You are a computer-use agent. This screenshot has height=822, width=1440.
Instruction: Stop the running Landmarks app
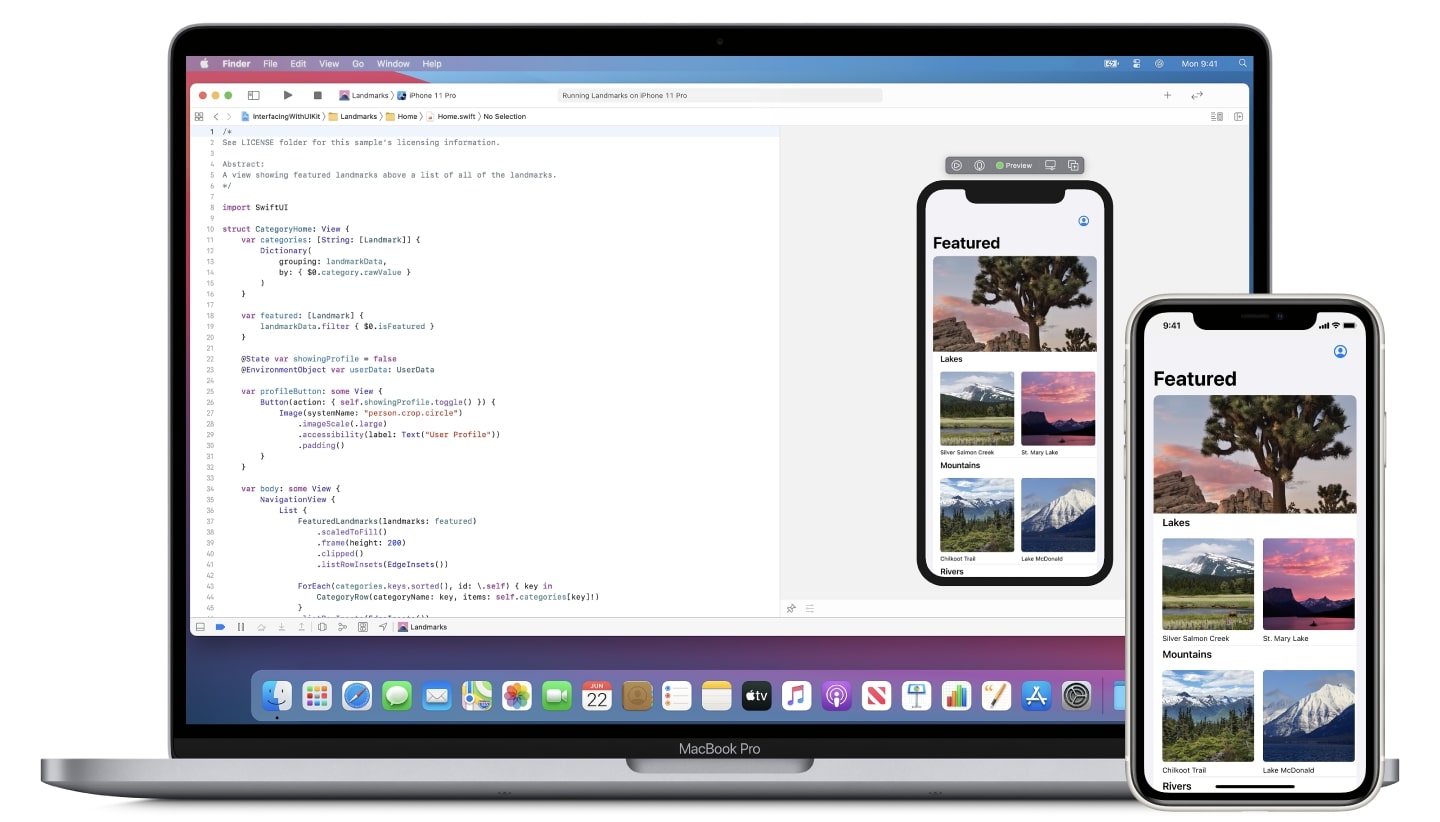click(x=317, y=95)
